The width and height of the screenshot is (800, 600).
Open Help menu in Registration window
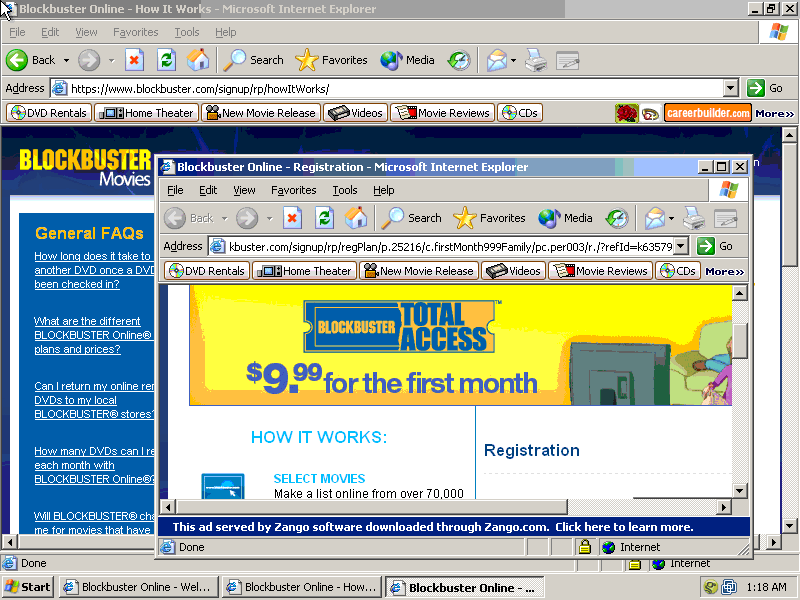(x=384, y=190)
